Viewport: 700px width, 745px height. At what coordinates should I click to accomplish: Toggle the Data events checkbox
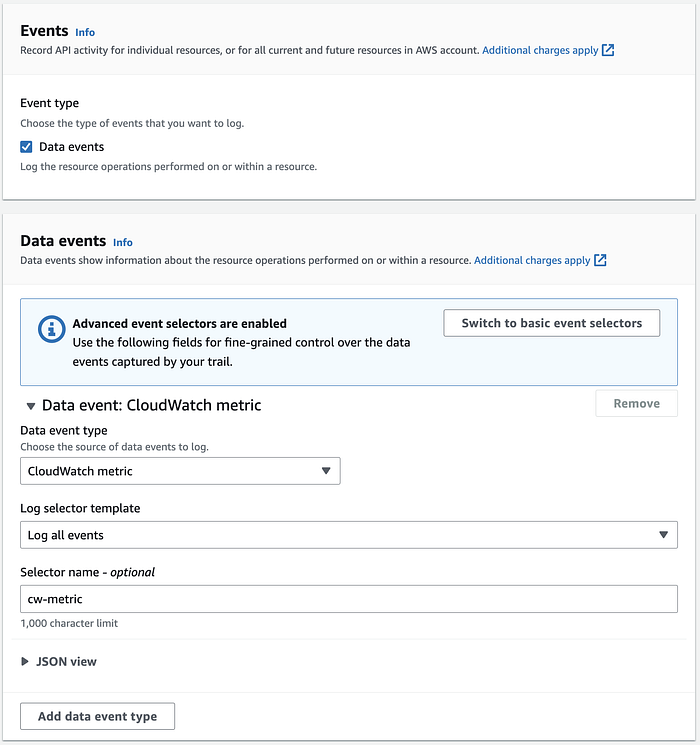point(27,147)
